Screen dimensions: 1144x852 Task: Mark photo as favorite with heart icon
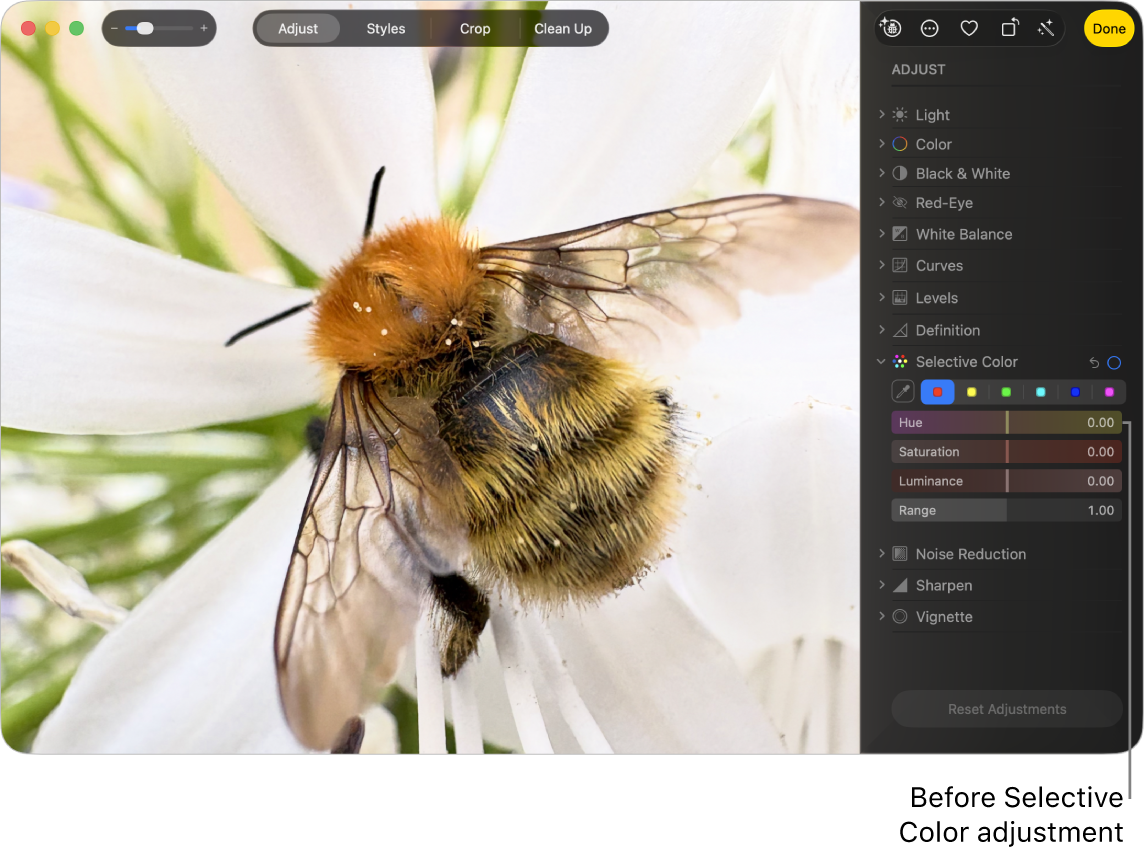click(x=969, y=29)
